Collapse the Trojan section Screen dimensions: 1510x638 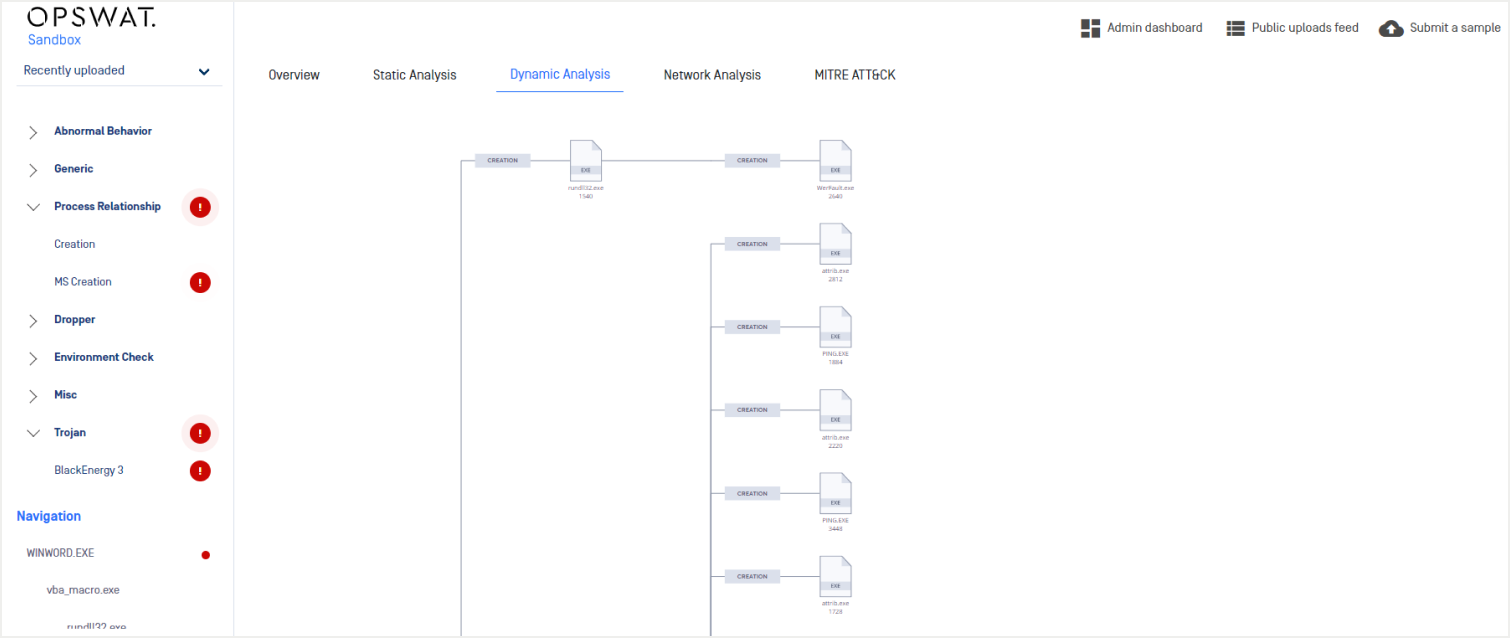33,433
